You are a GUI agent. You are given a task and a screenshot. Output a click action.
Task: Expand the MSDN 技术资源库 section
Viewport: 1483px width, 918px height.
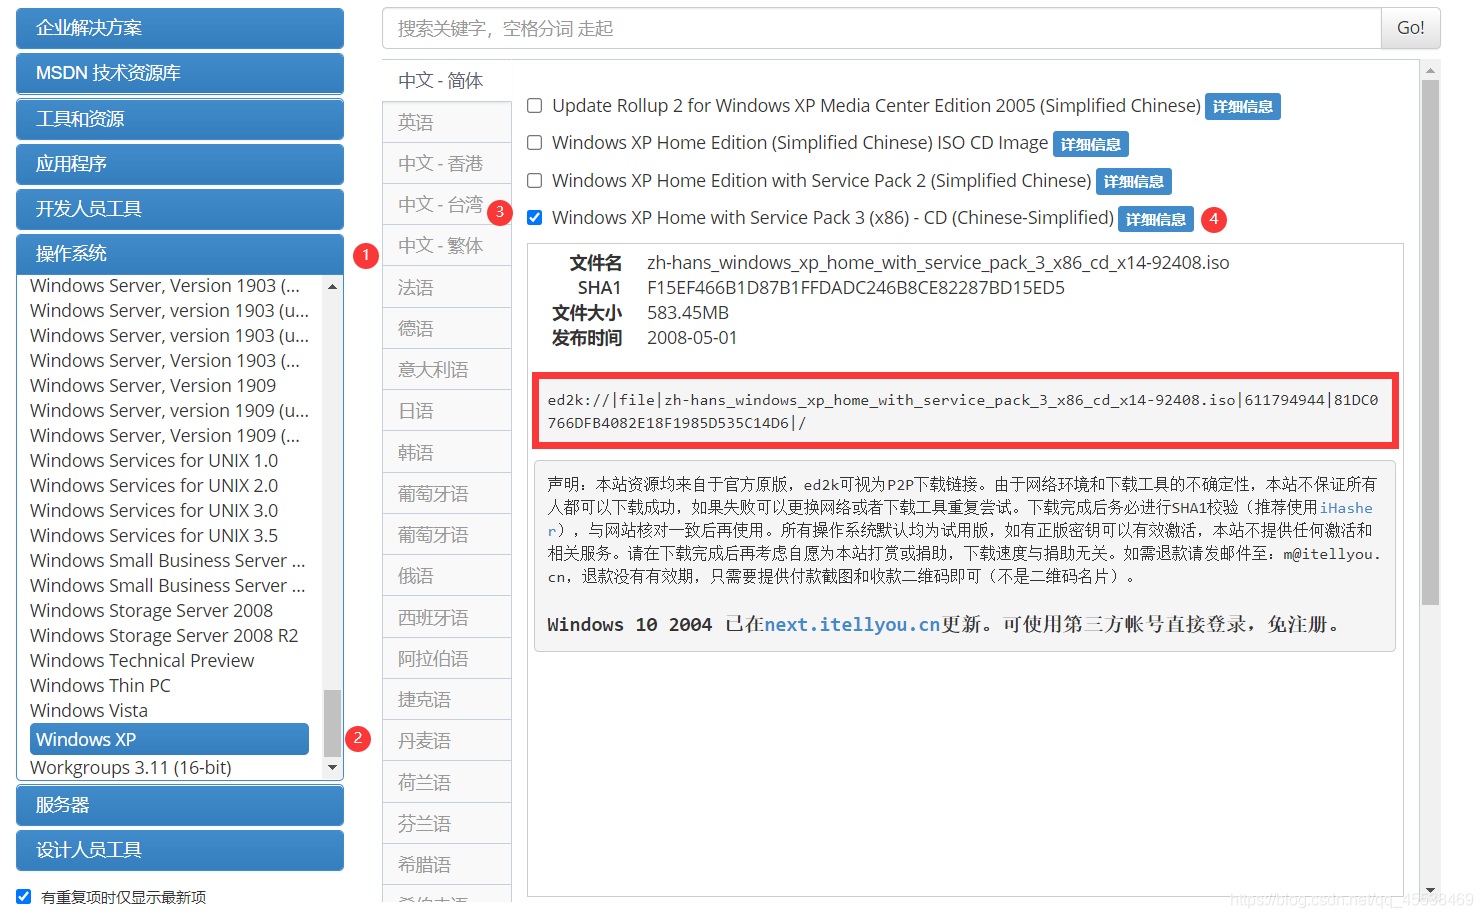pyautogui.click(x=180, y=73)
